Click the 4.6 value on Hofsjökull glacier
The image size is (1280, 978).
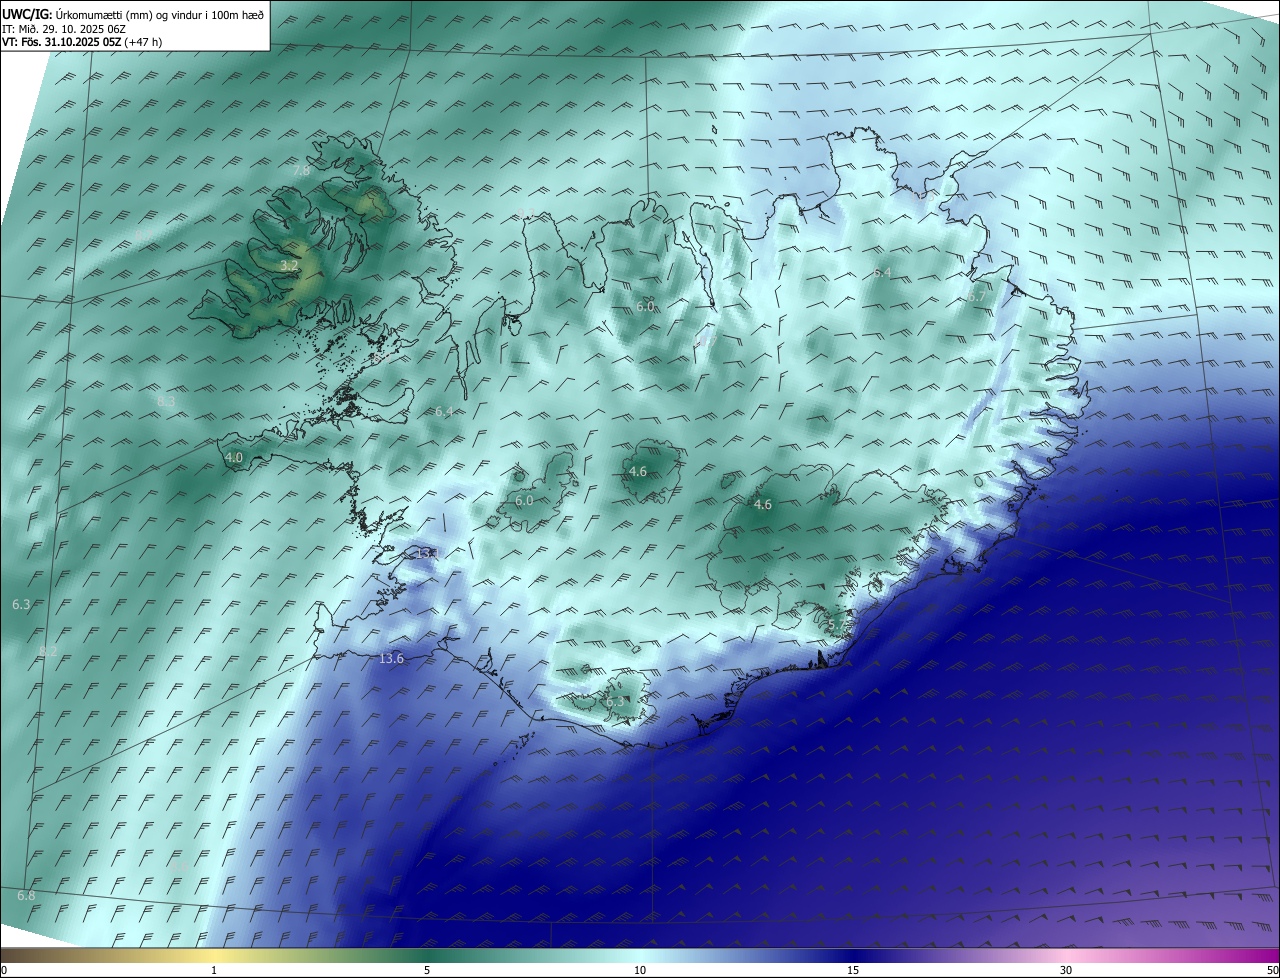[x=638, y=471]
